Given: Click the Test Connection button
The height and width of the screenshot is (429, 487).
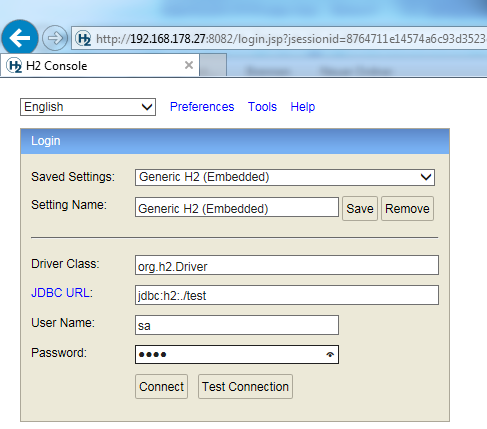Looking at the screenshot, I should coord(246,387).
